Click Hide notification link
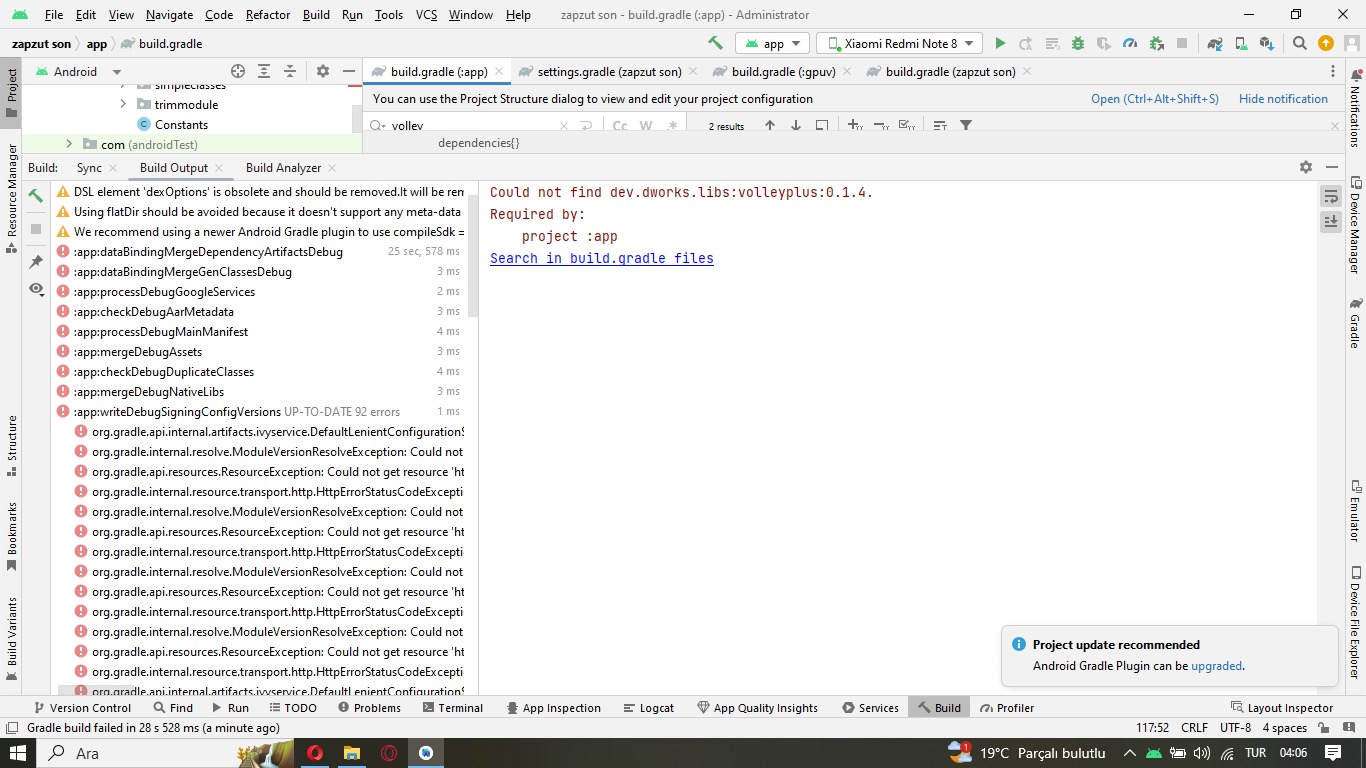Screen dimensions: 1366x768 (1283, 98)
